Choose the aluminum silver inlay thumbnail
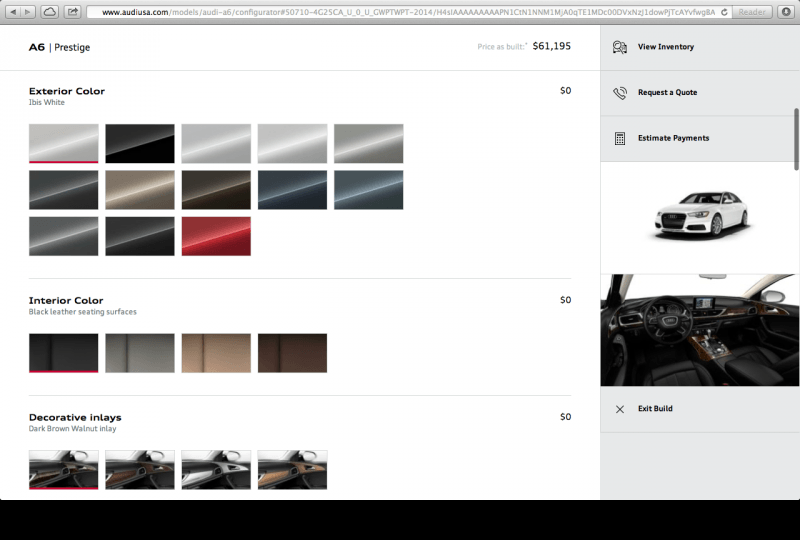 point(216,470)
